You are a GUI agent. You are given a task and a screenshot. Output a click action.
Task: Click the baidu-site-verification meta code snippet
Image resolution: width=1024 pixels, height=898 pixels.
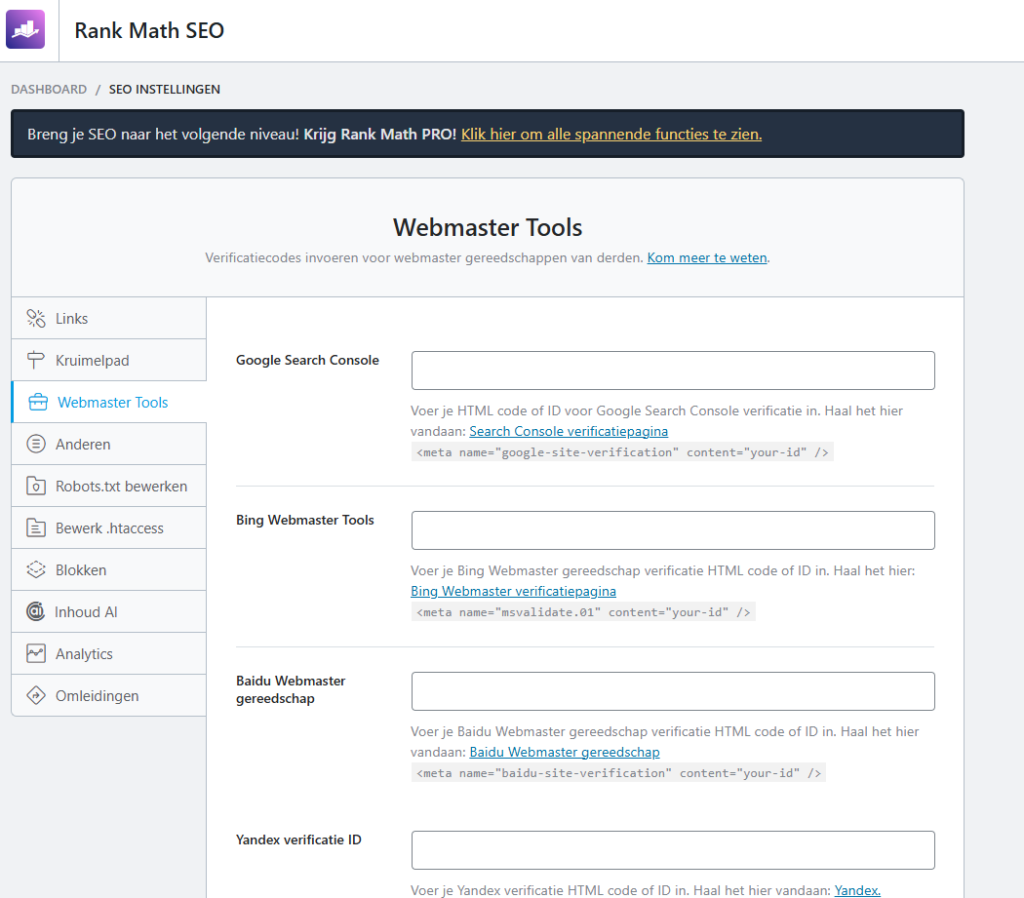tap(618, 773)
